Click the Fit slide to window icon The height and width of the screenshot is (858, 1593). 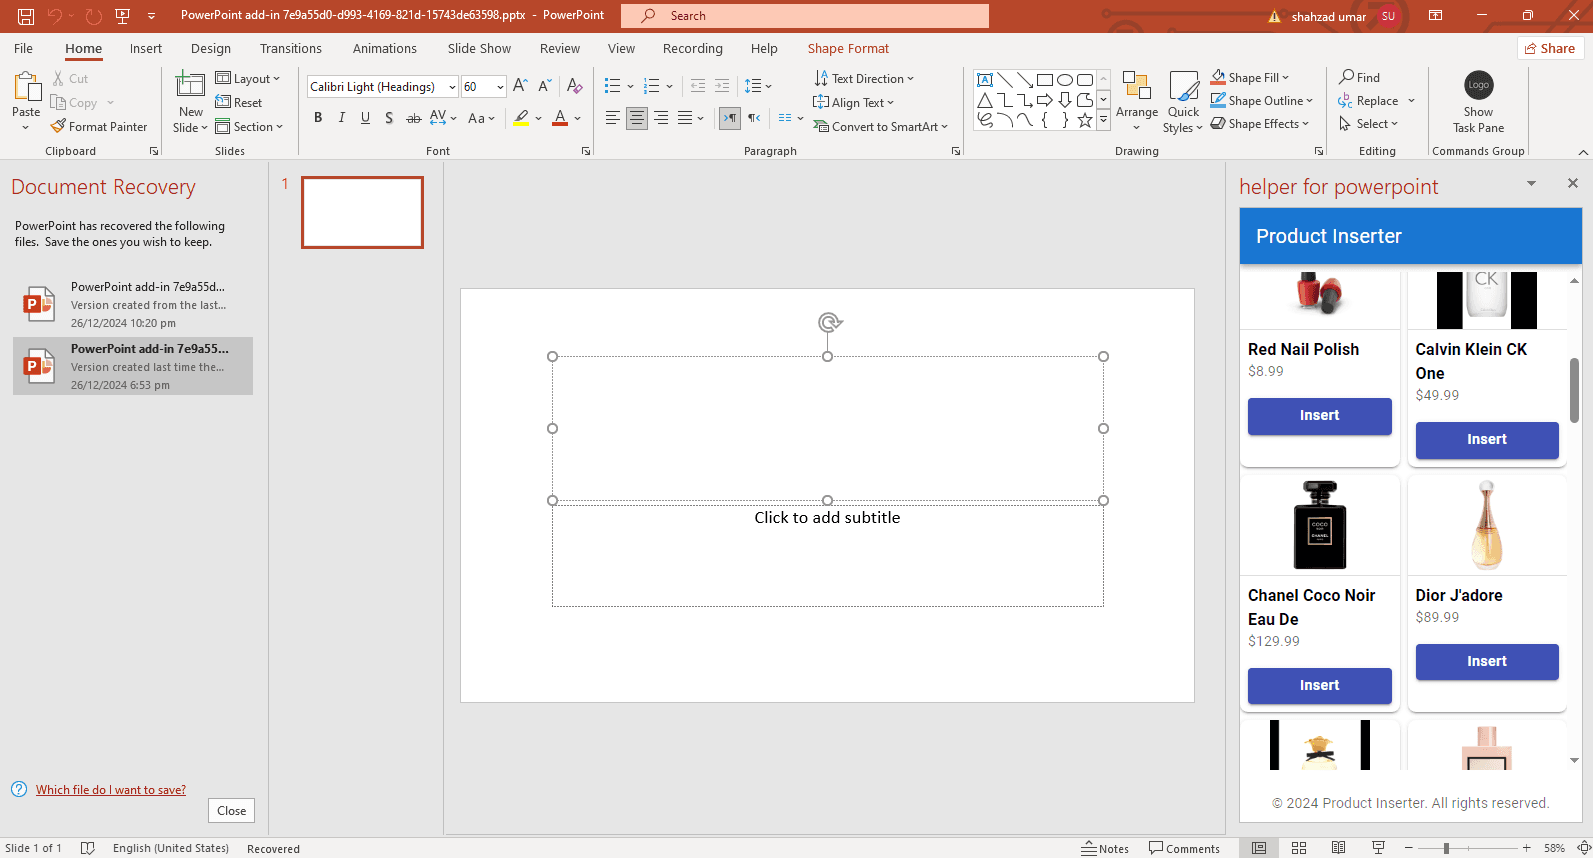pyautogui.click(x=1584, y=848)
